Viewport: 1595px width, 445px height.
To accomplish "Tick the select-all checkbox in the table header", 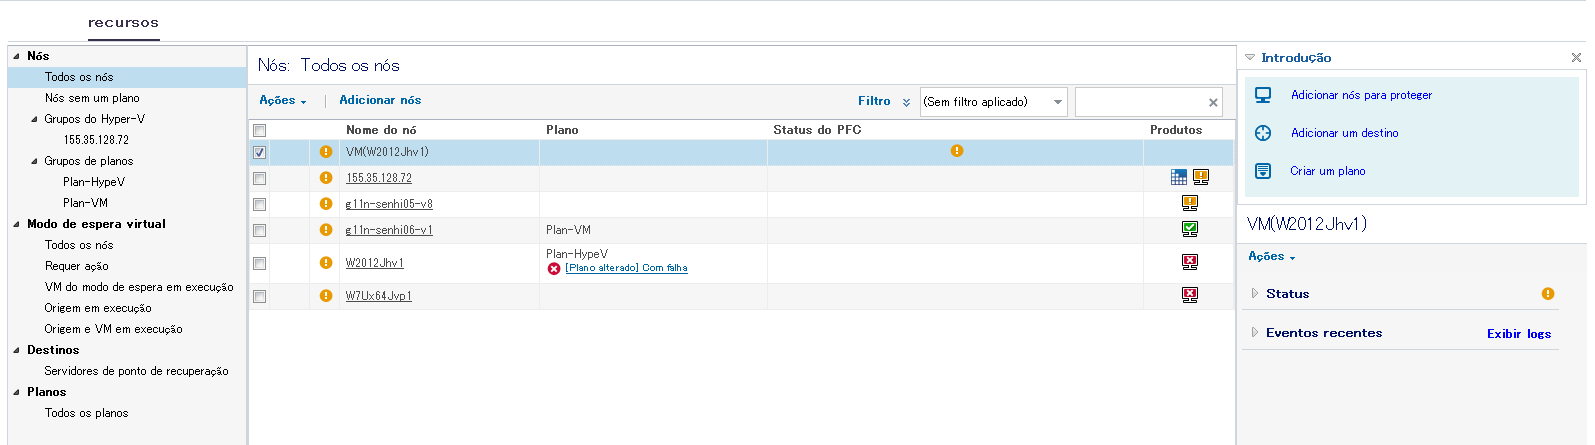I will point(260,130).
